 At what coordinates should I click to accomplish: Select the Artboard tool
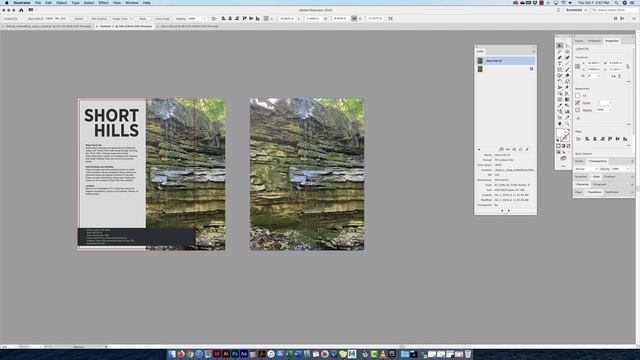tap(560, 118)
